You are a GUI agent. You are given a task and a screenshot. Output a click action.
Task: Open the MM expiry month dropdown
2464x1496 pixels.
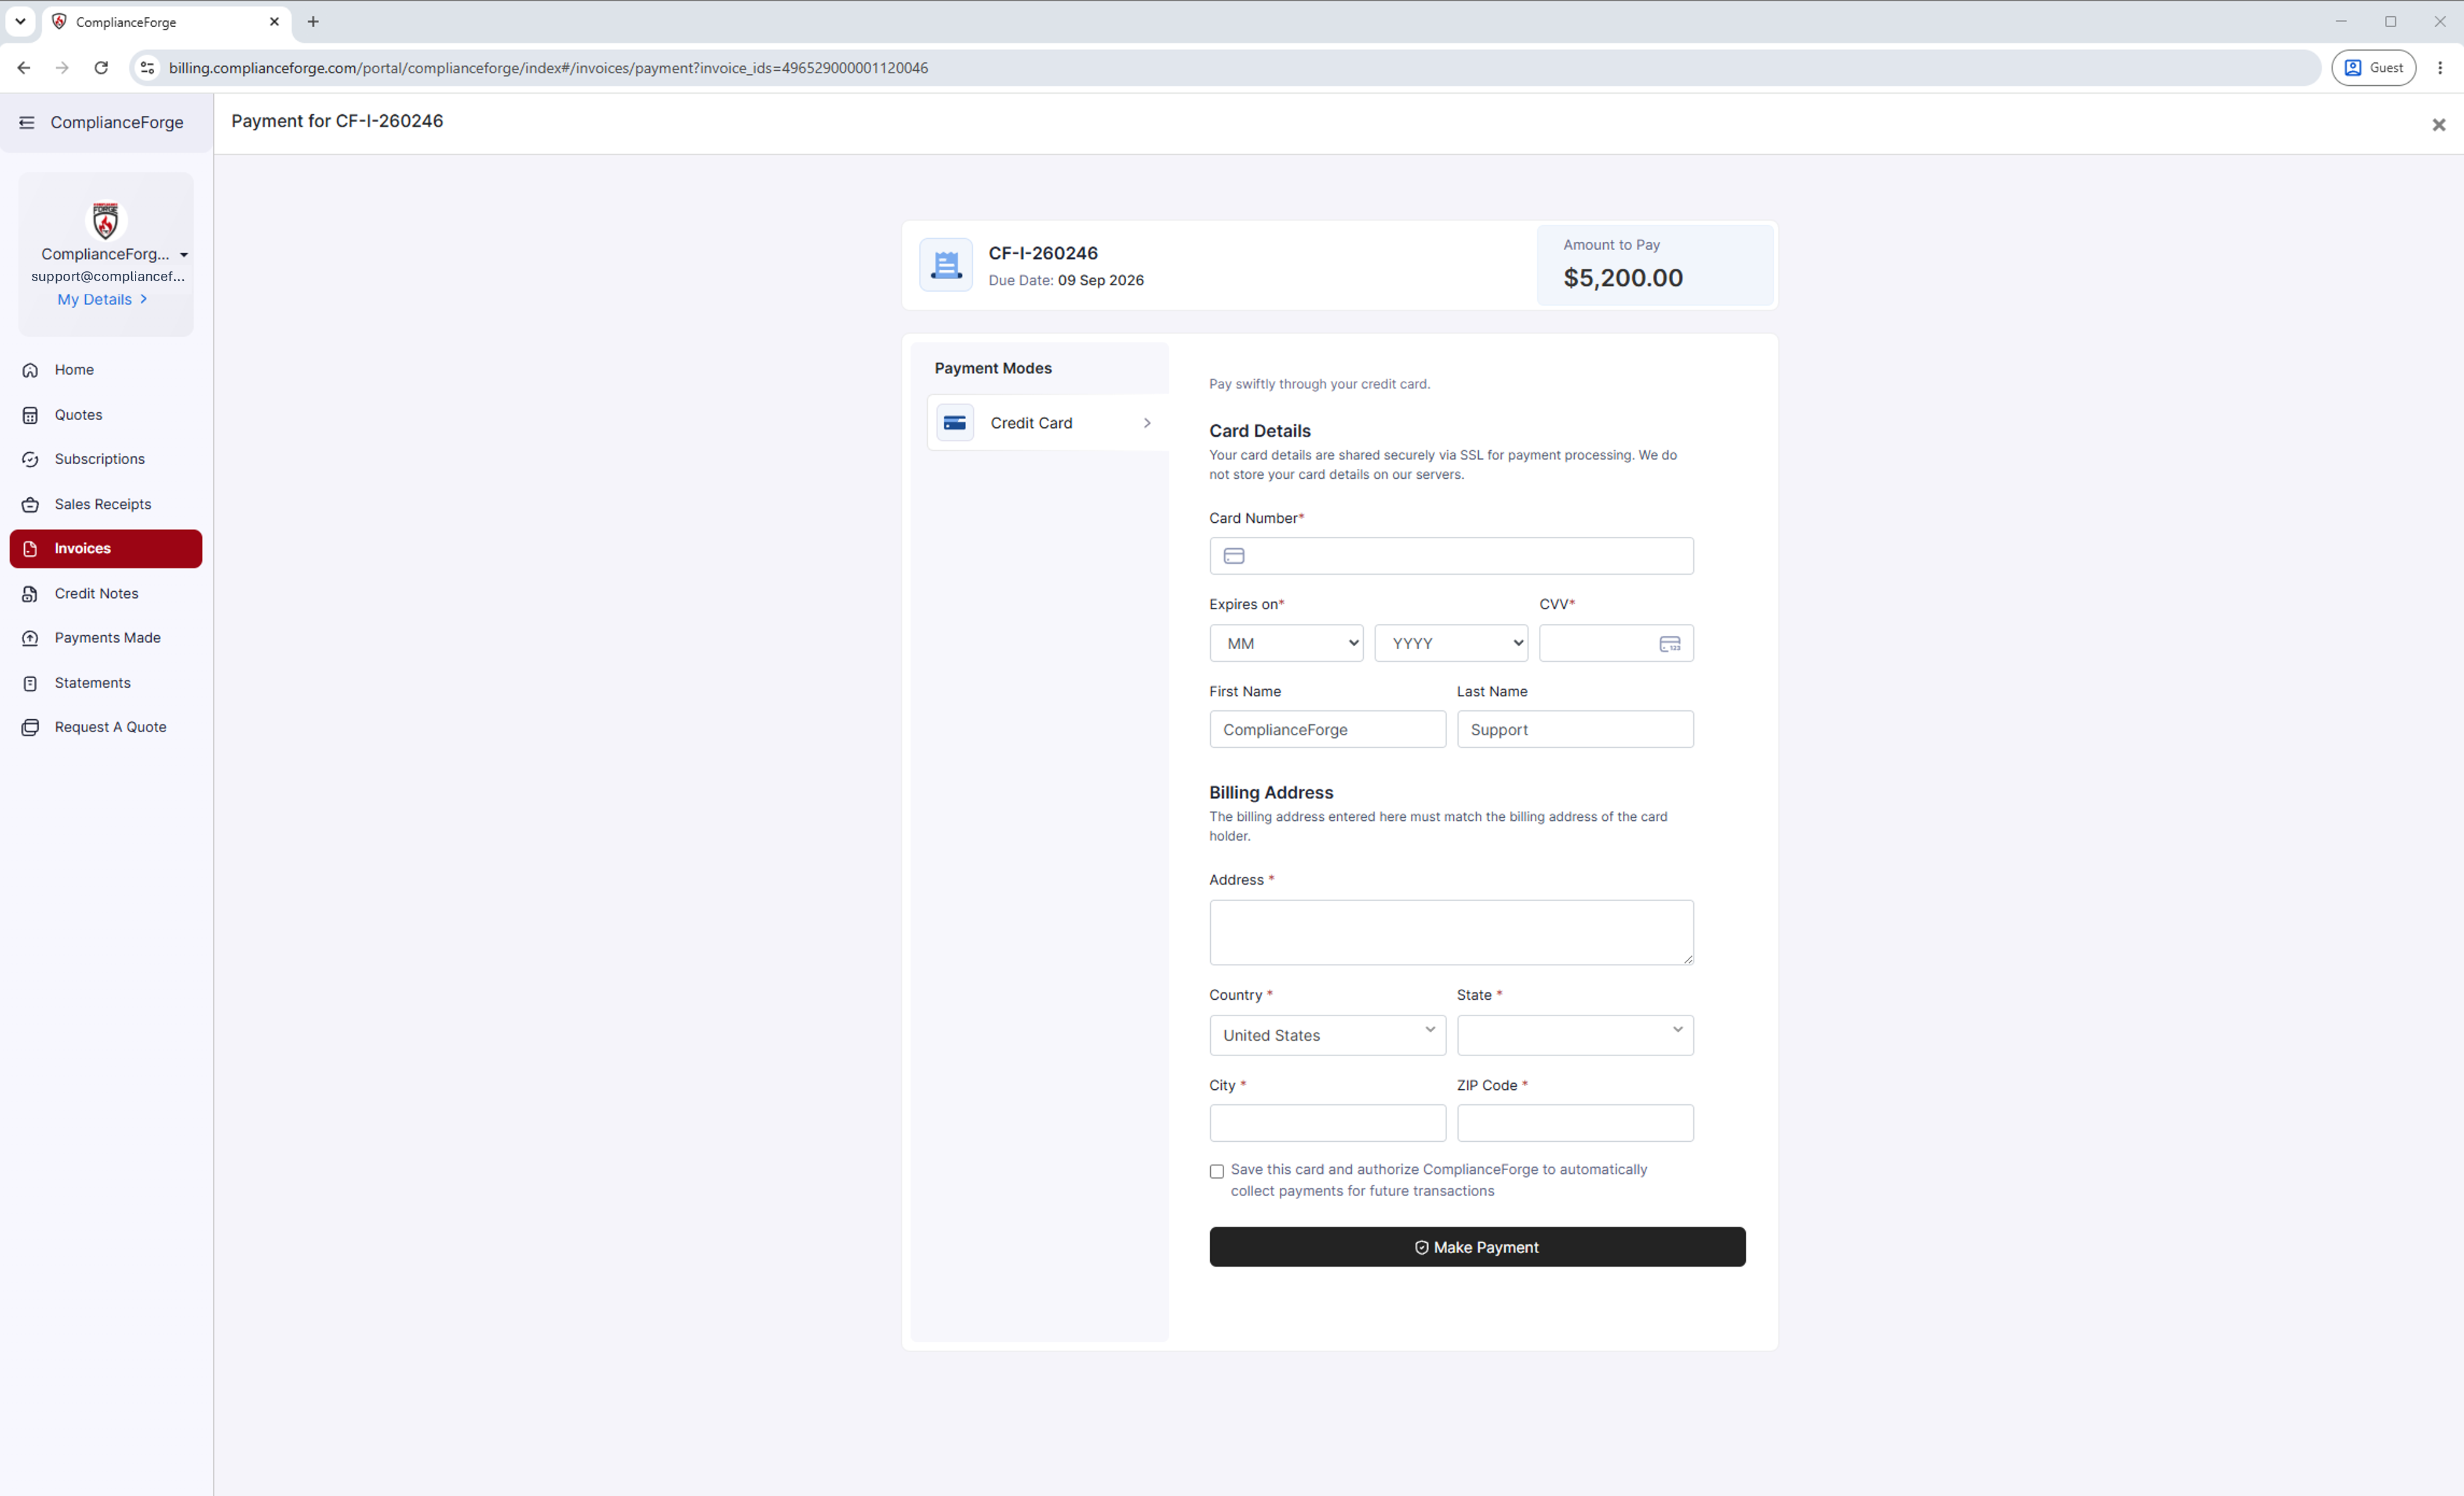pos(1286,643)
